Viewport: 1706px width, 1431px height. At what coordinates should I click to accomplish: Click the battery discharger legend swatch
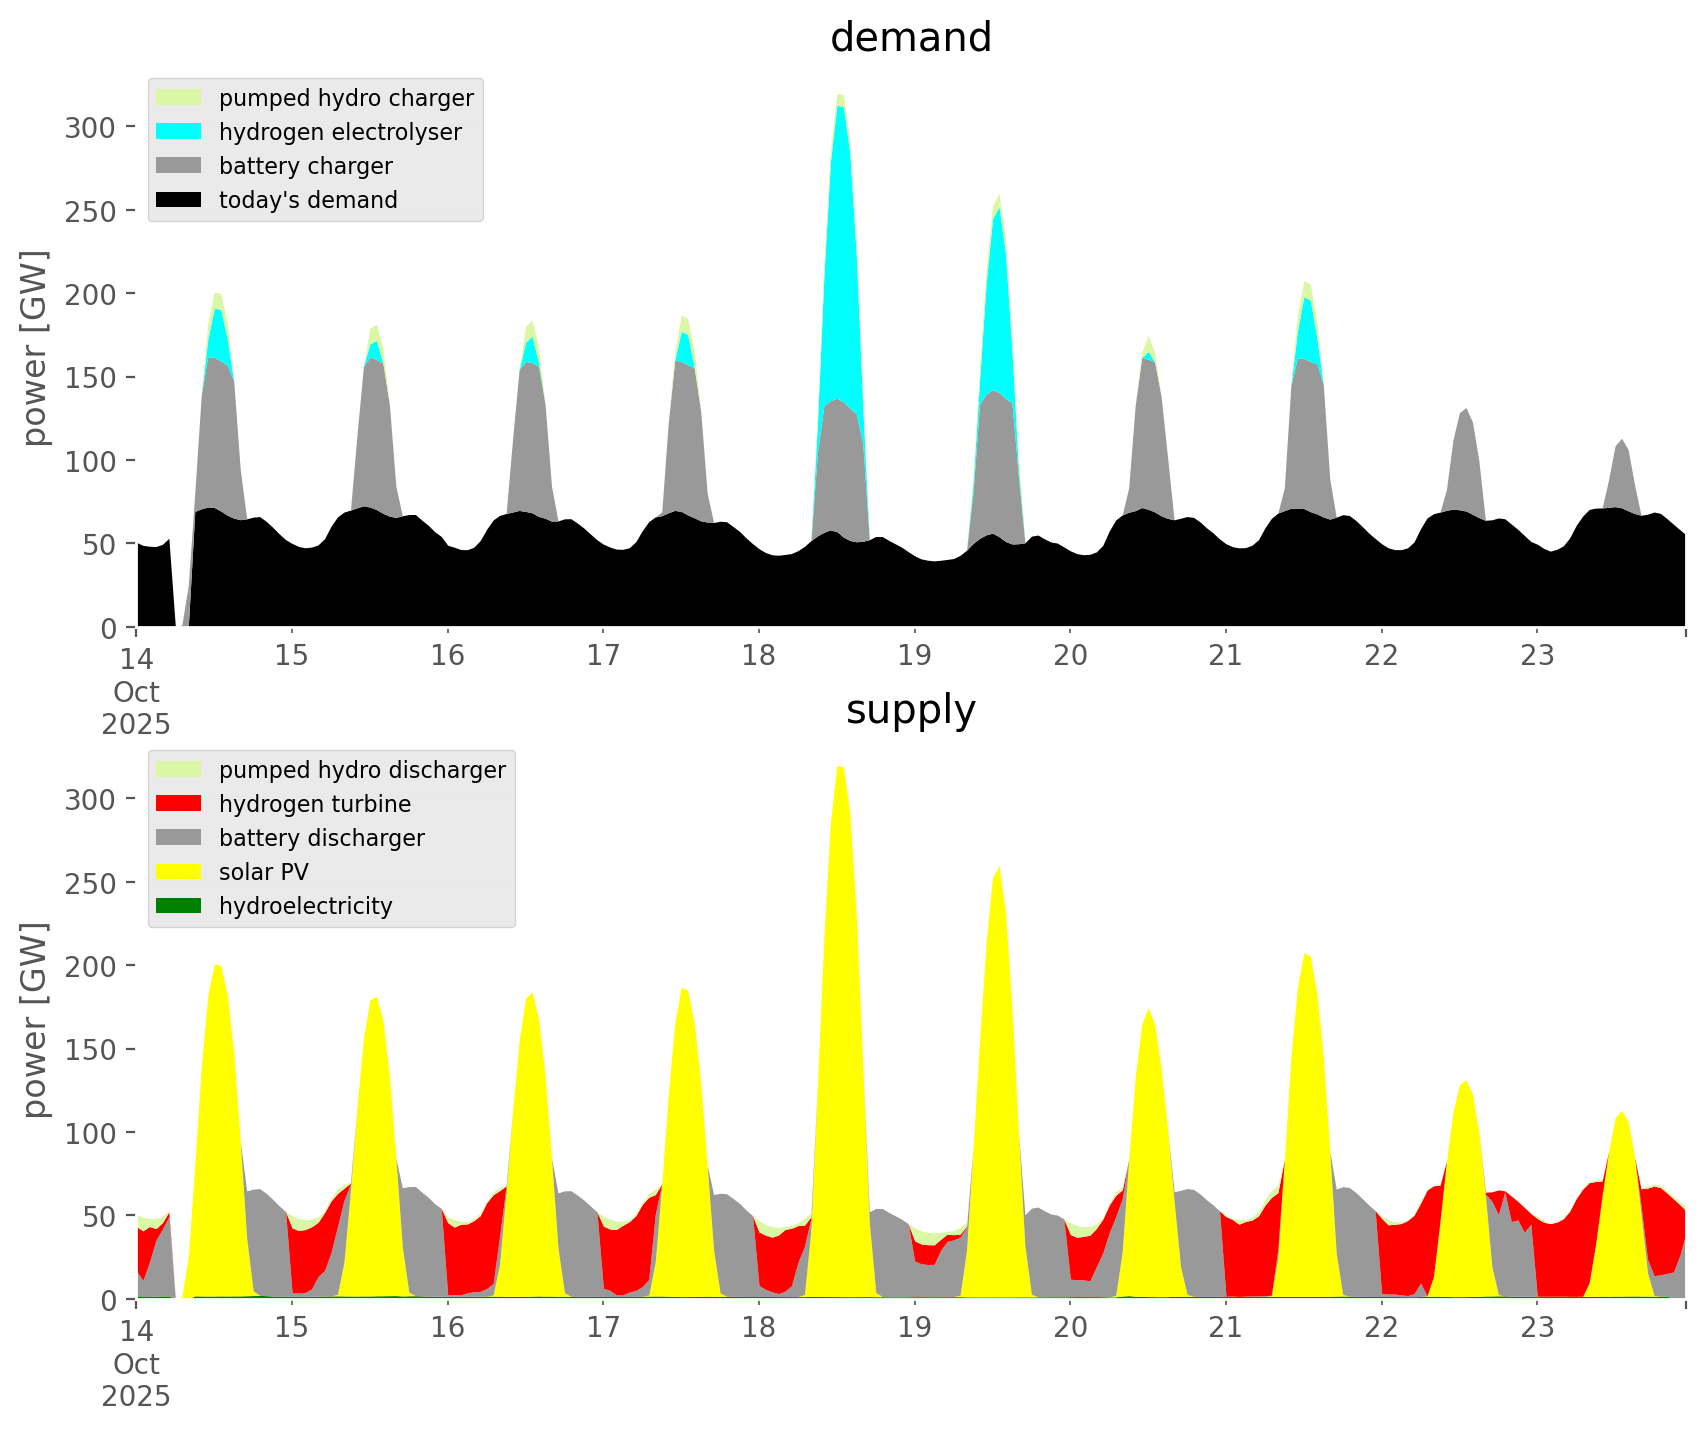tap(179, 838)
